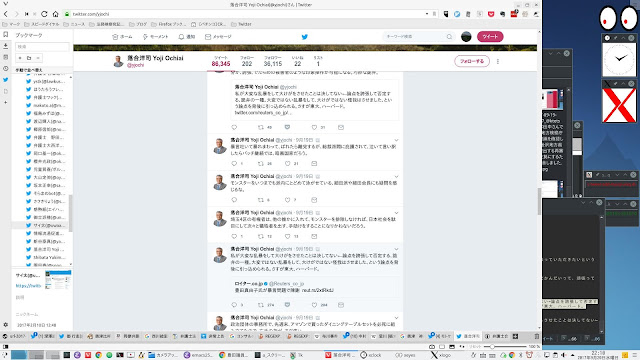This screenshot has height=360, width=640.
Task: Click the ツイート compose button
Action: [x=490, y=37]
